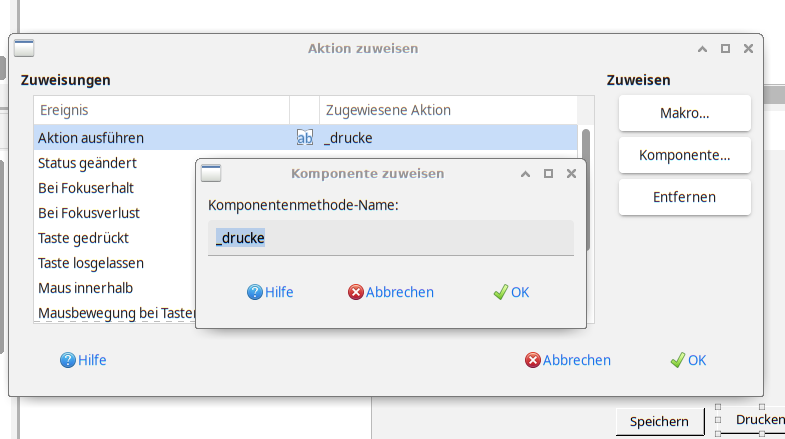
Task: Click OK in Aktion zuweisen dialog
Action: click(x=688, y=360)
